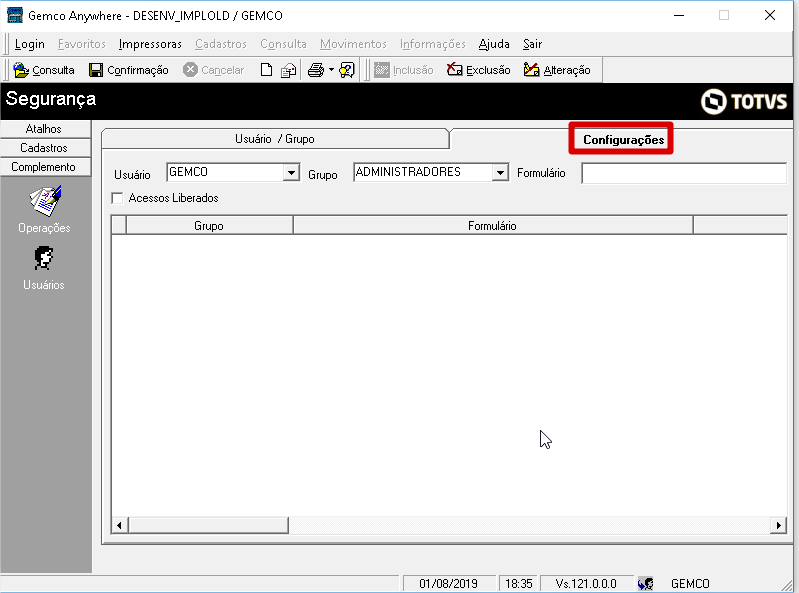Click the Inclusão toolbar button
This screenshot has width=799, height=593.
(x=404, y=70)
